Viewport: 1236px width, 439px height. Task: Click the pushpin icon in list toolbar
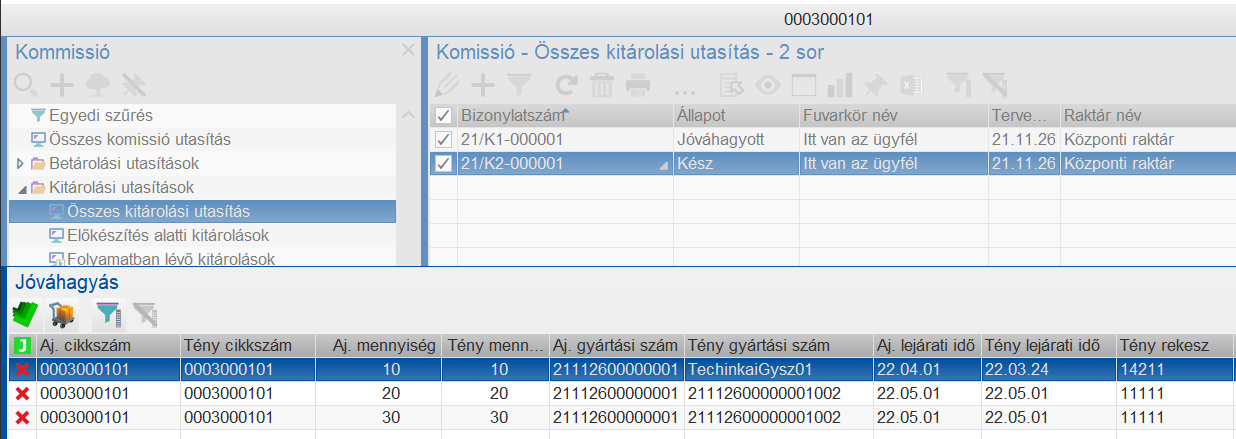pyautogui.click(x=875, y=84)
